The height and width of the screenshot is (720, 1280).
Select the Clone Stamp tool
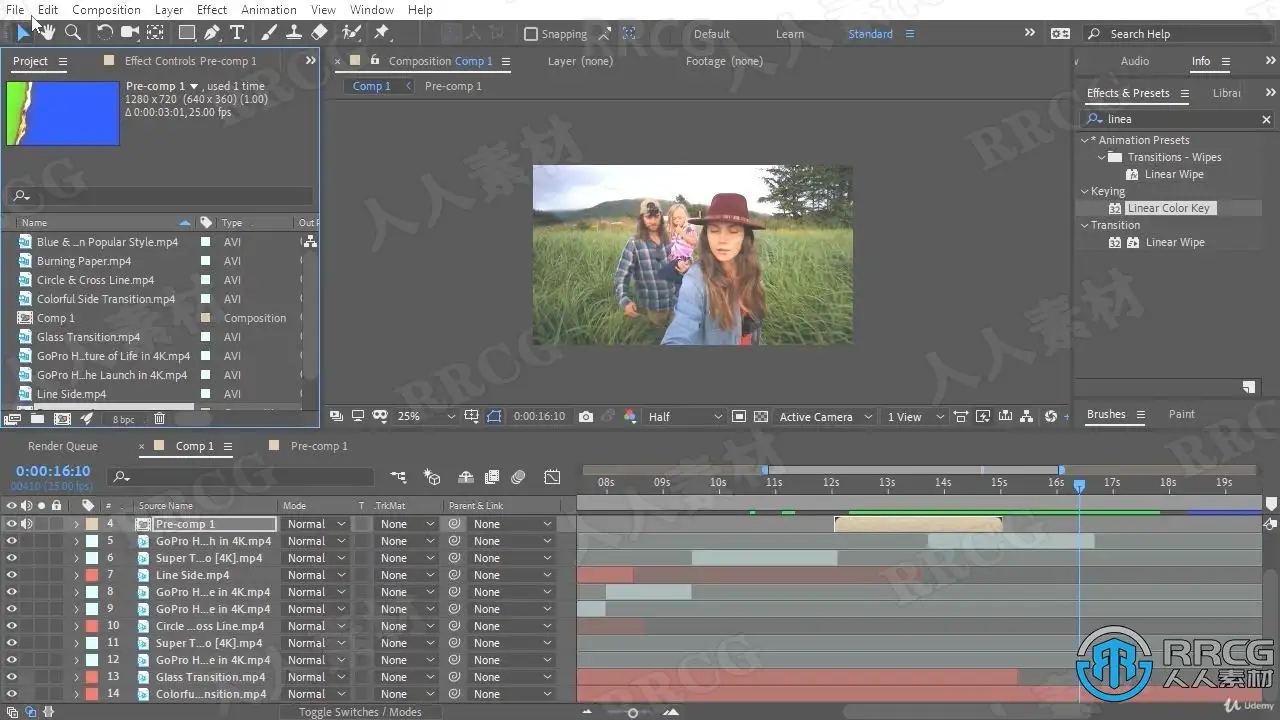pos(294,33)
